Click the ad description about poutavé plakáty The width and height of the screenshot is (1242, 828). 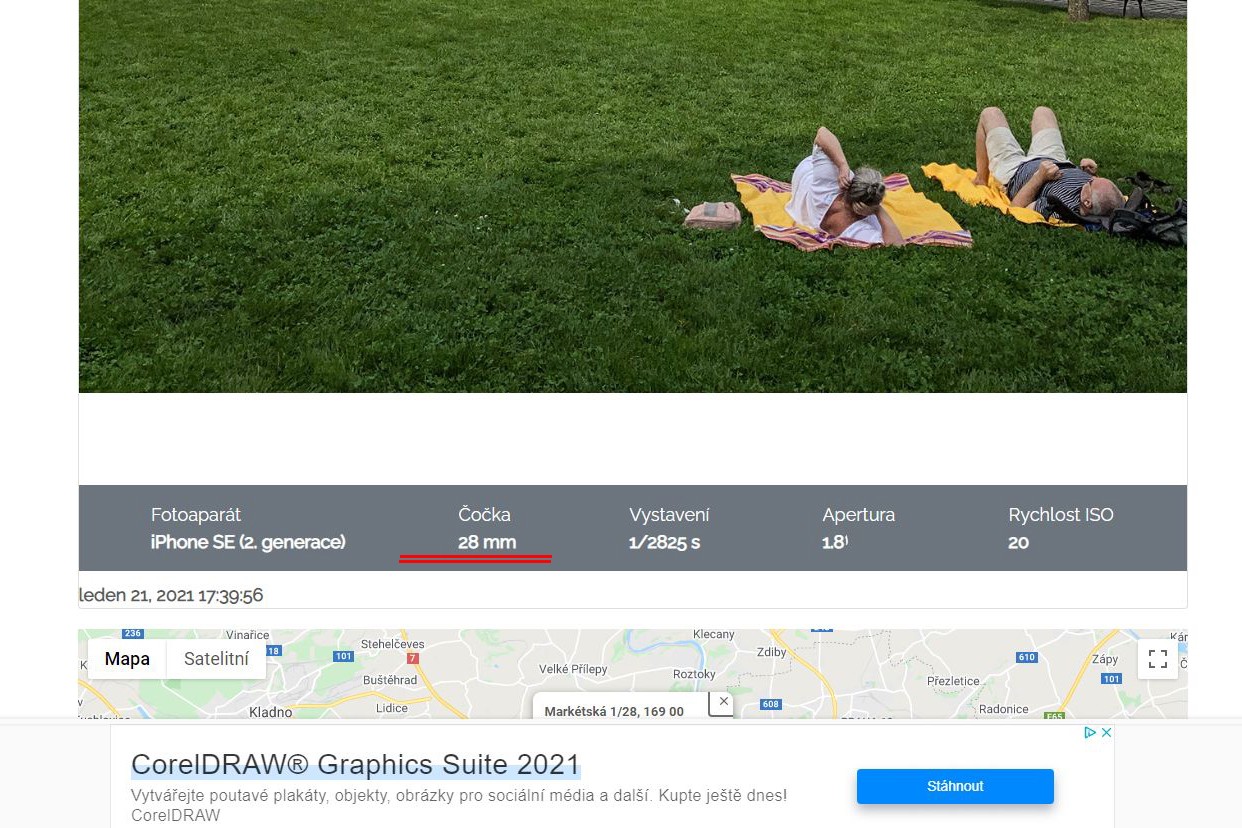(x=458, y=796)
